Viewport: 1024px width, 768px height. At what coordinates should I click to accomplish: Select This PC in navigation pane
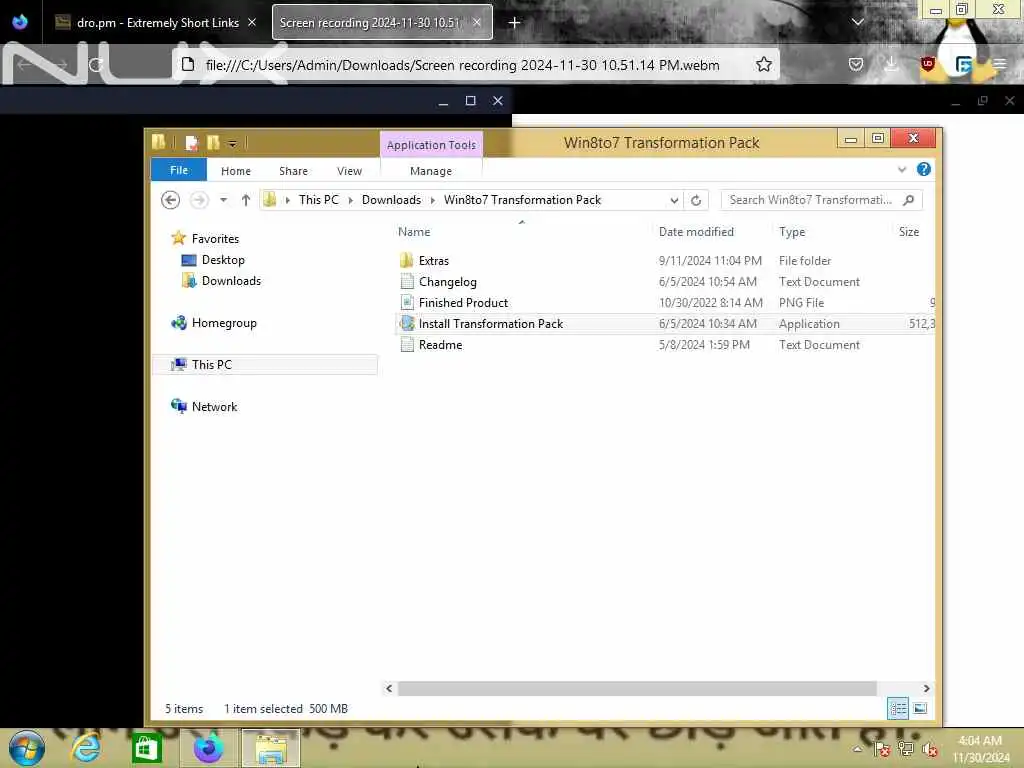(265, 364)
